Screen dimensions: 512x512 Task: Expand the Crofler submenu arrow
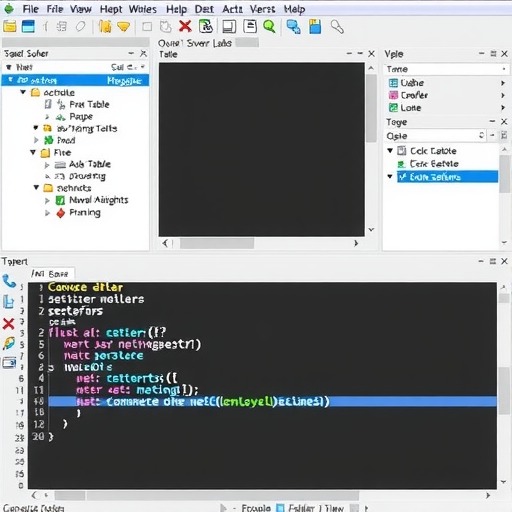coord(503,95)
